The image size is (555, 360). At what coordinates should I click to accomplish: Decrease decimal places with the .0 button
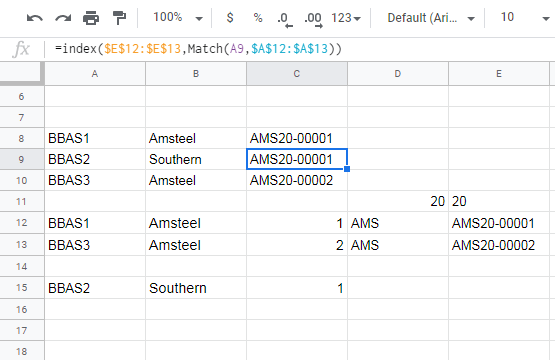pyautogui.click(x=285, y=19)
